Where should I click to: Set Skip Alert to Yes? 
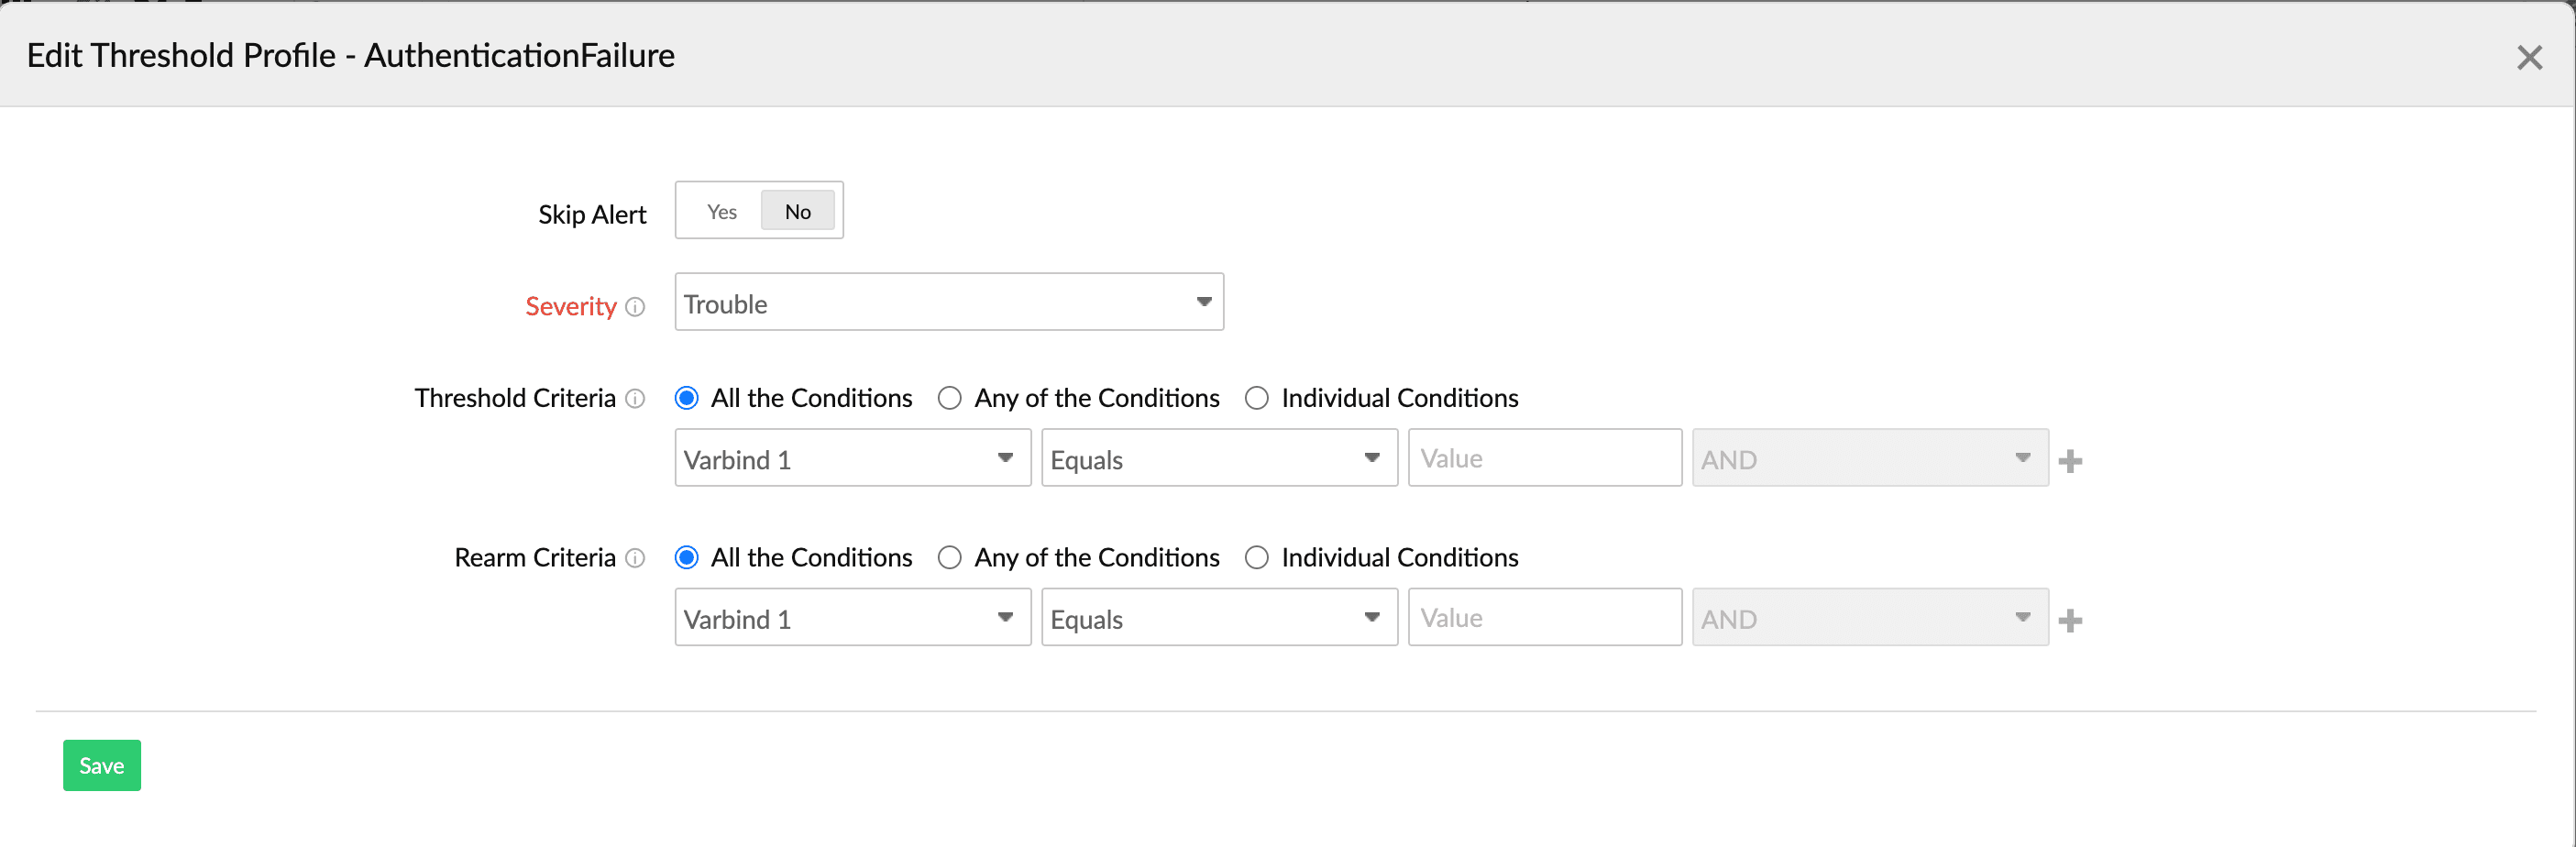point(721,211)
